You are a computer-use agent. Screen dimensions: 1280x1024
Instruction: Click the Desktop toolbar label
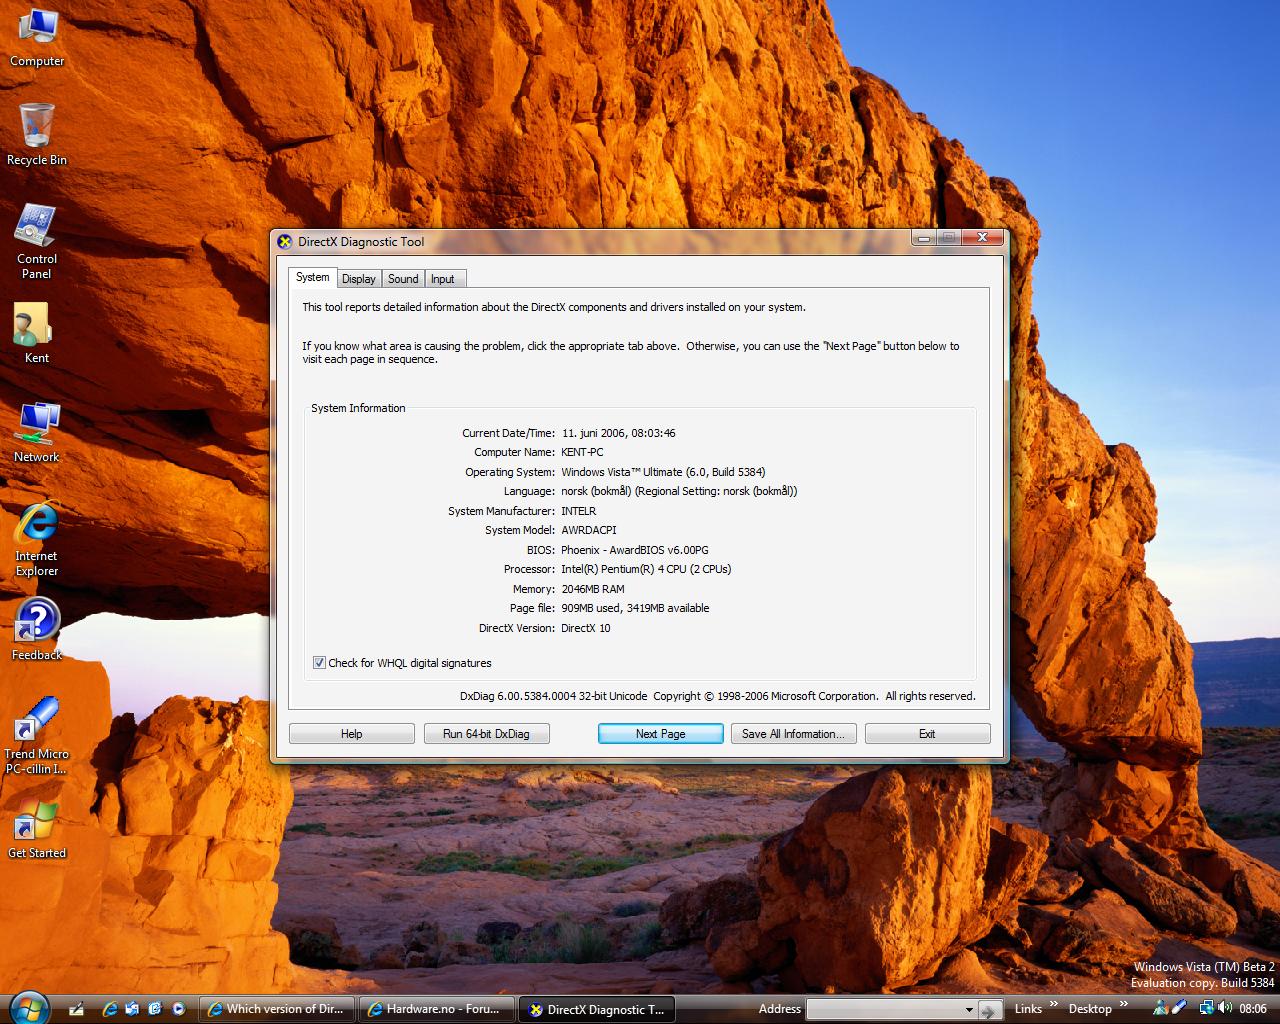pos(1090,1009)
